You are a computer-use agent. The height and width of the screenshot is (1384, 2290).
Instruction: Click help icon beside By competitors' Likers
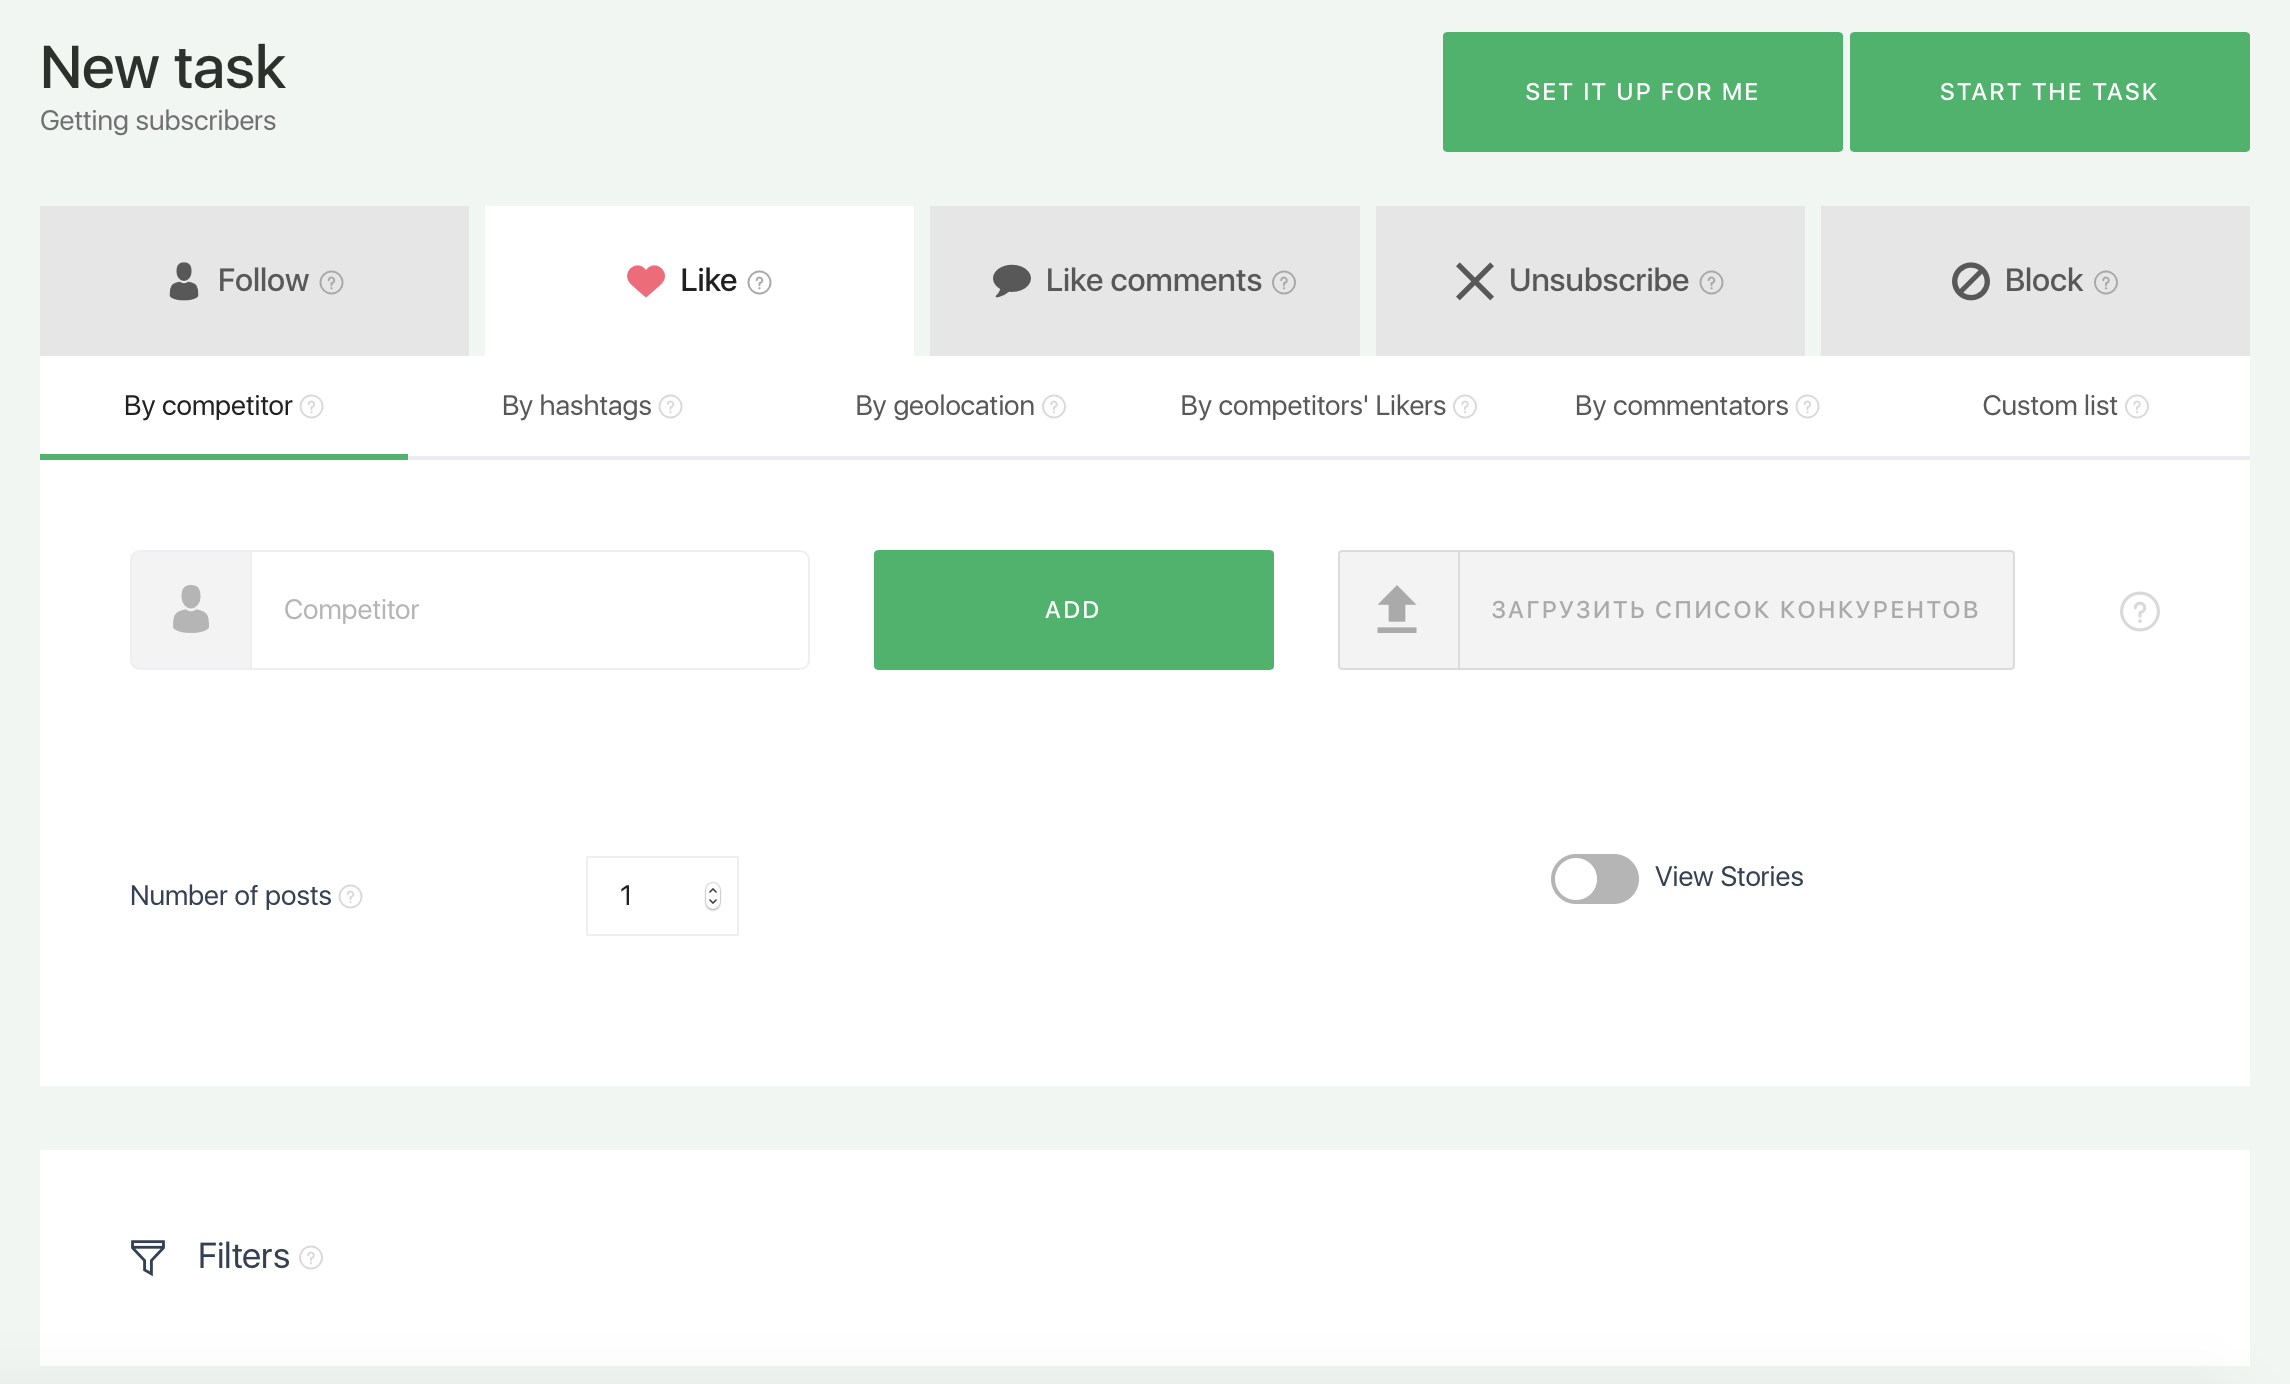pos(1465,407)
